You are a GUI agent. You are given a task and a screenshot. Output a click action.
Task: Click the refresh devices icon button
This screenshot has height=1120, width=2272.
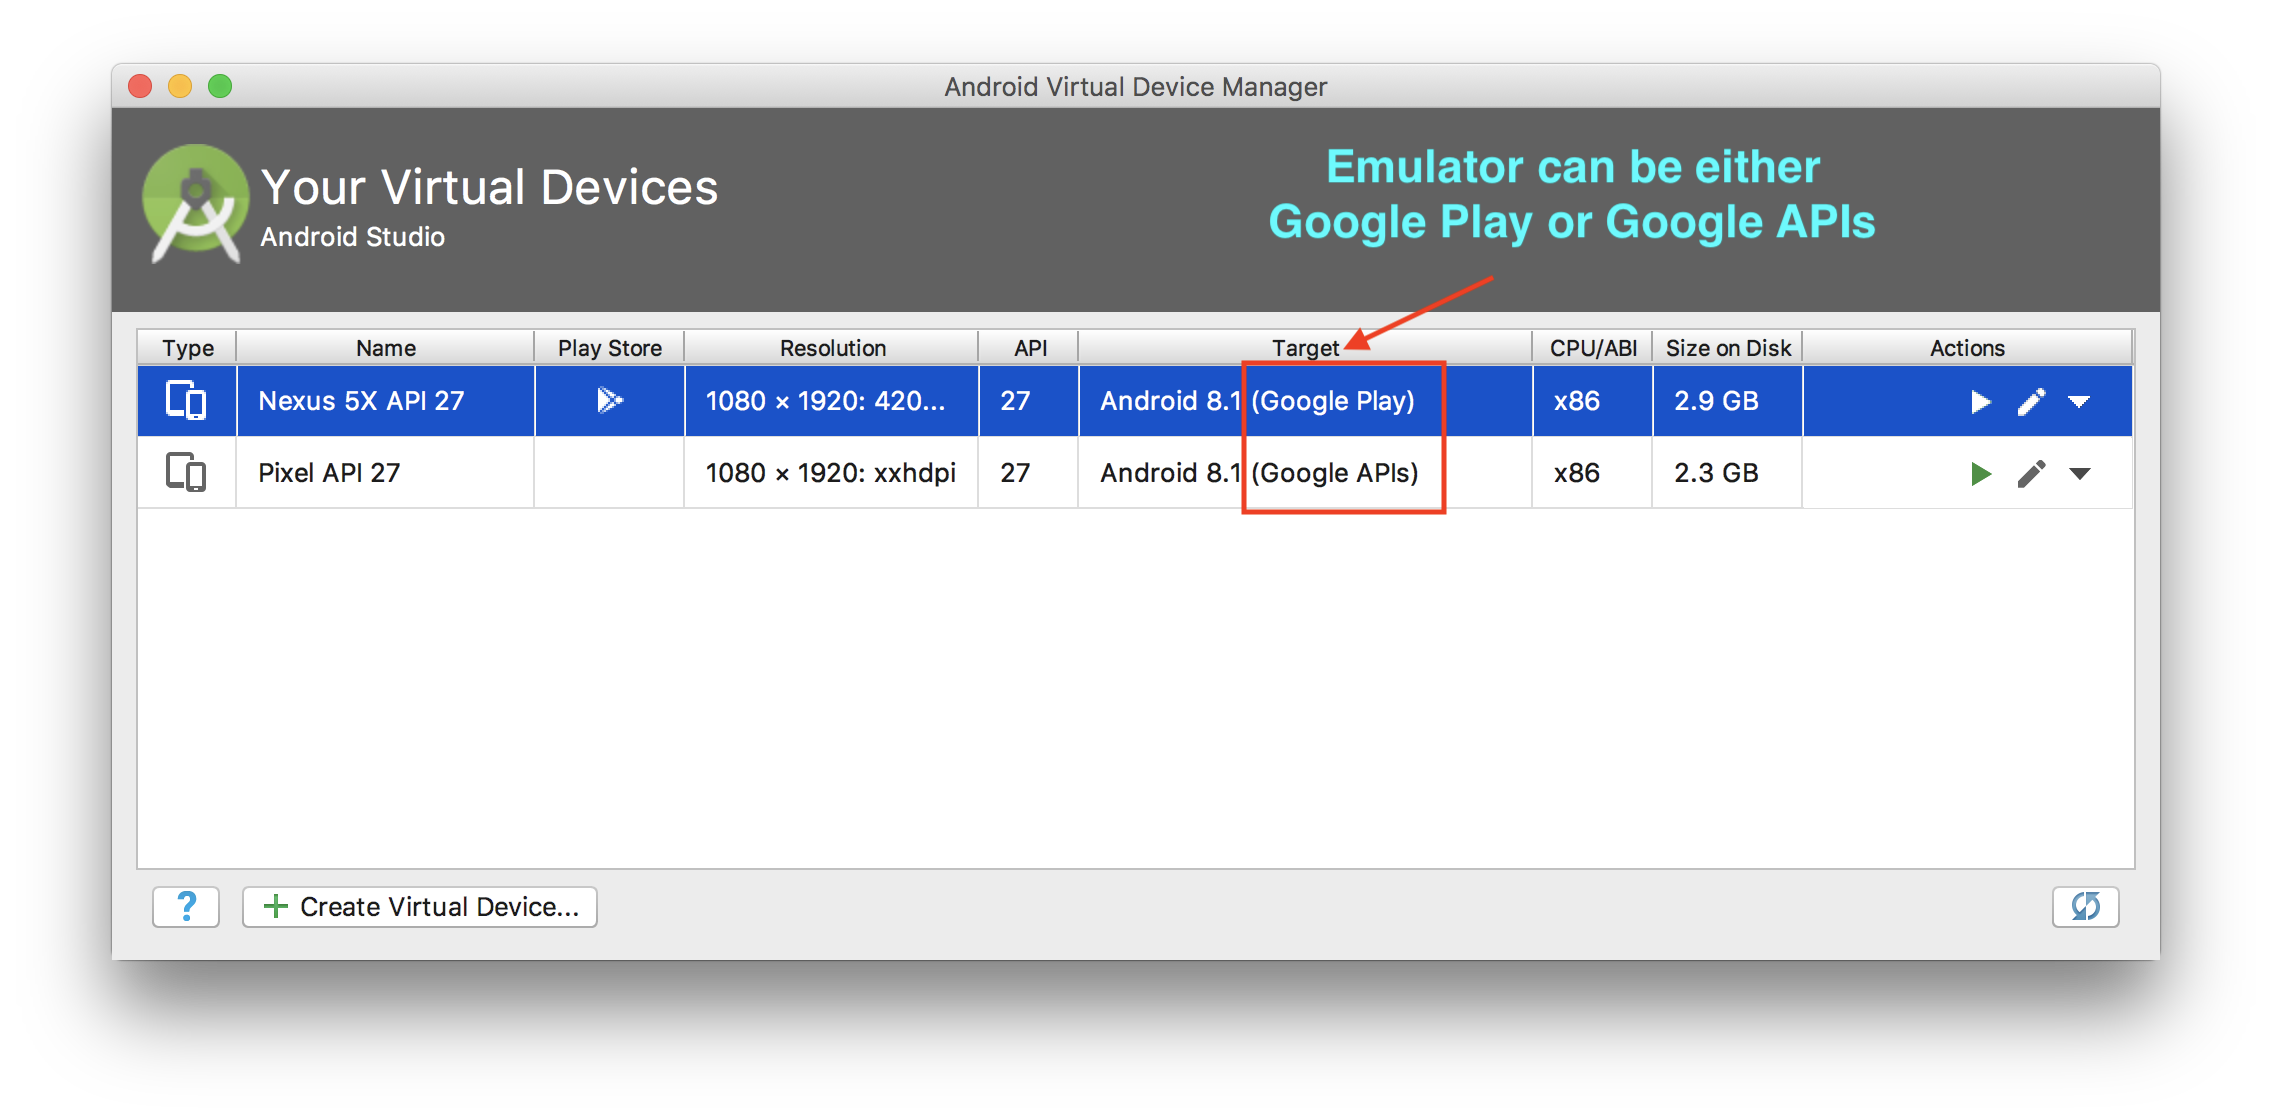pyautogui.click(x=2085, y=907)
